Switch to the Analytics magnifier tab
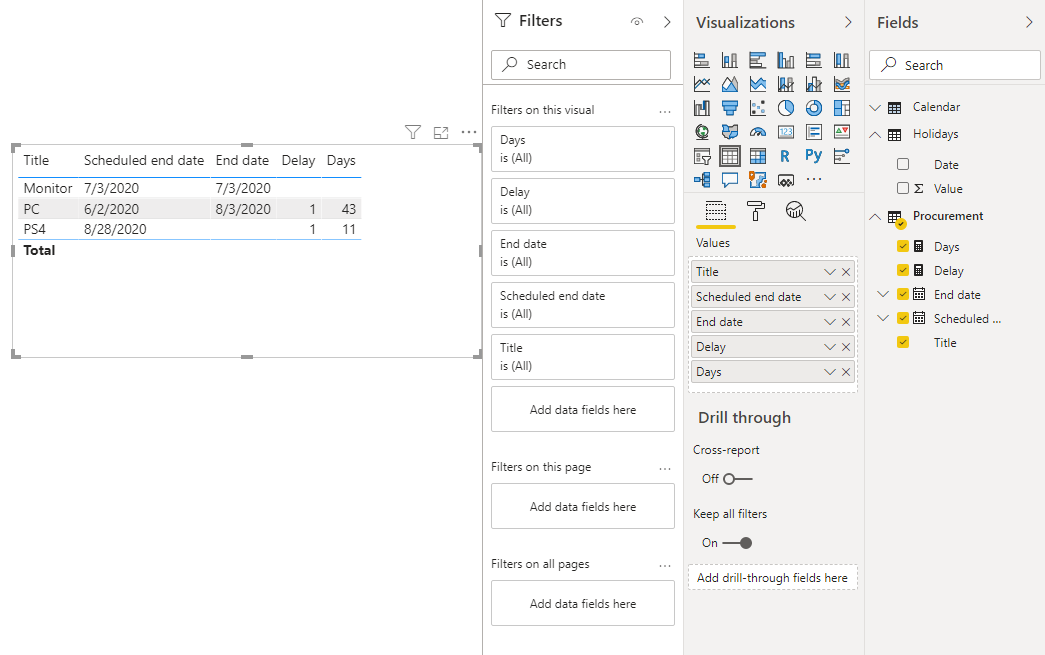The image size is (1045, 655). pos(795,211)
